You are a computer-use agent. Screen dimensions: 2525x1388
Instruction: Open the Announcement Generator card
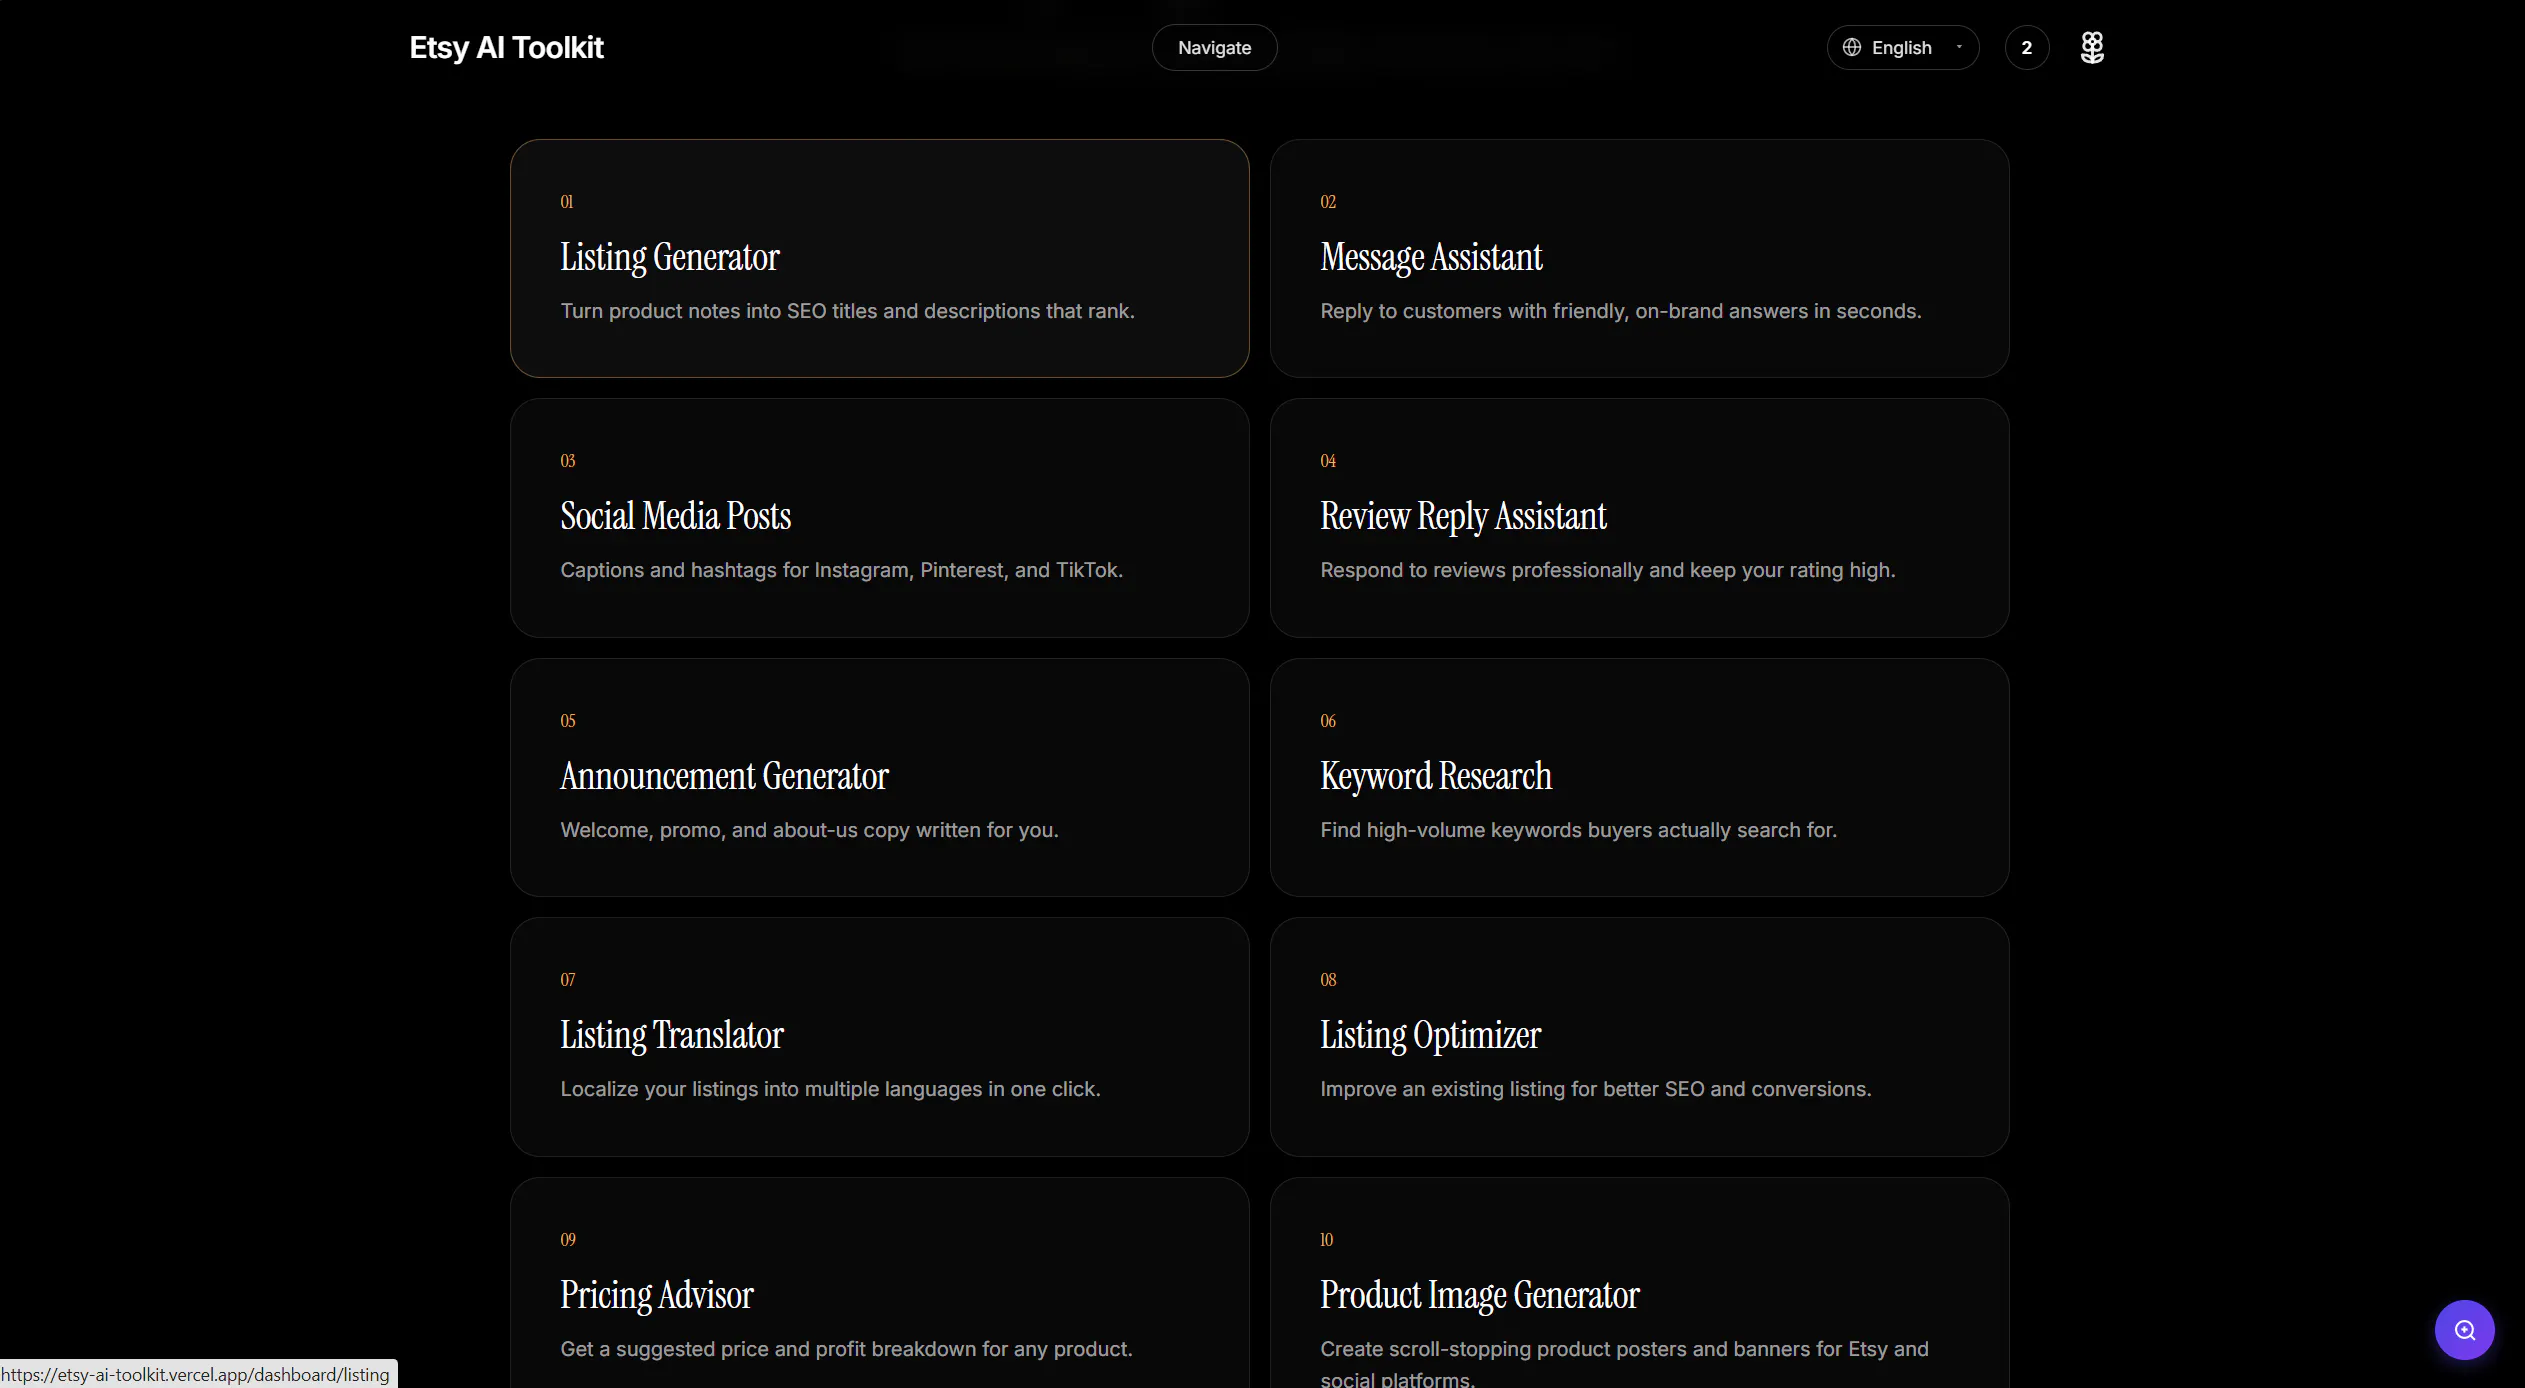[879, 777]
